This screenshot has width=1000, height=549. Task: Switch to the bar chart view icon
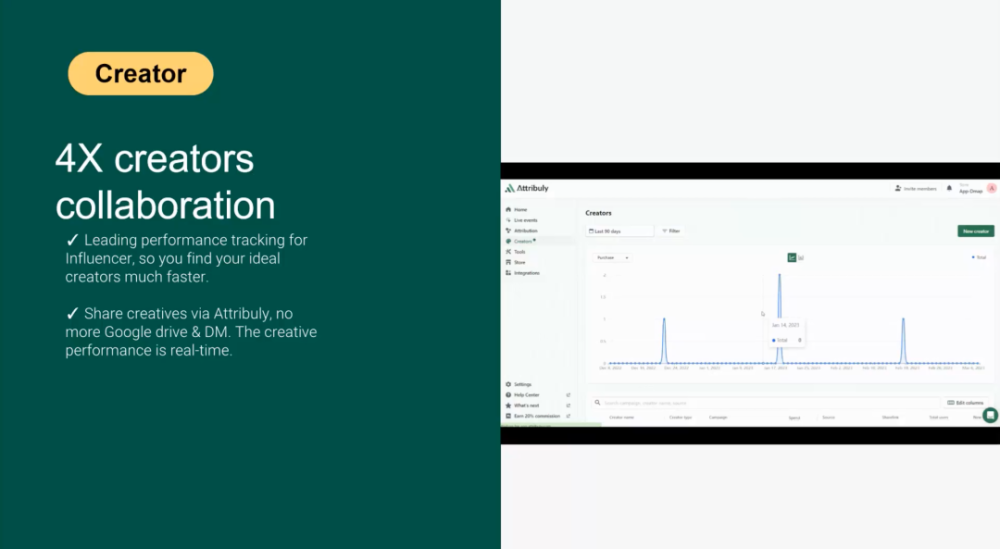(x=801, y=258)
